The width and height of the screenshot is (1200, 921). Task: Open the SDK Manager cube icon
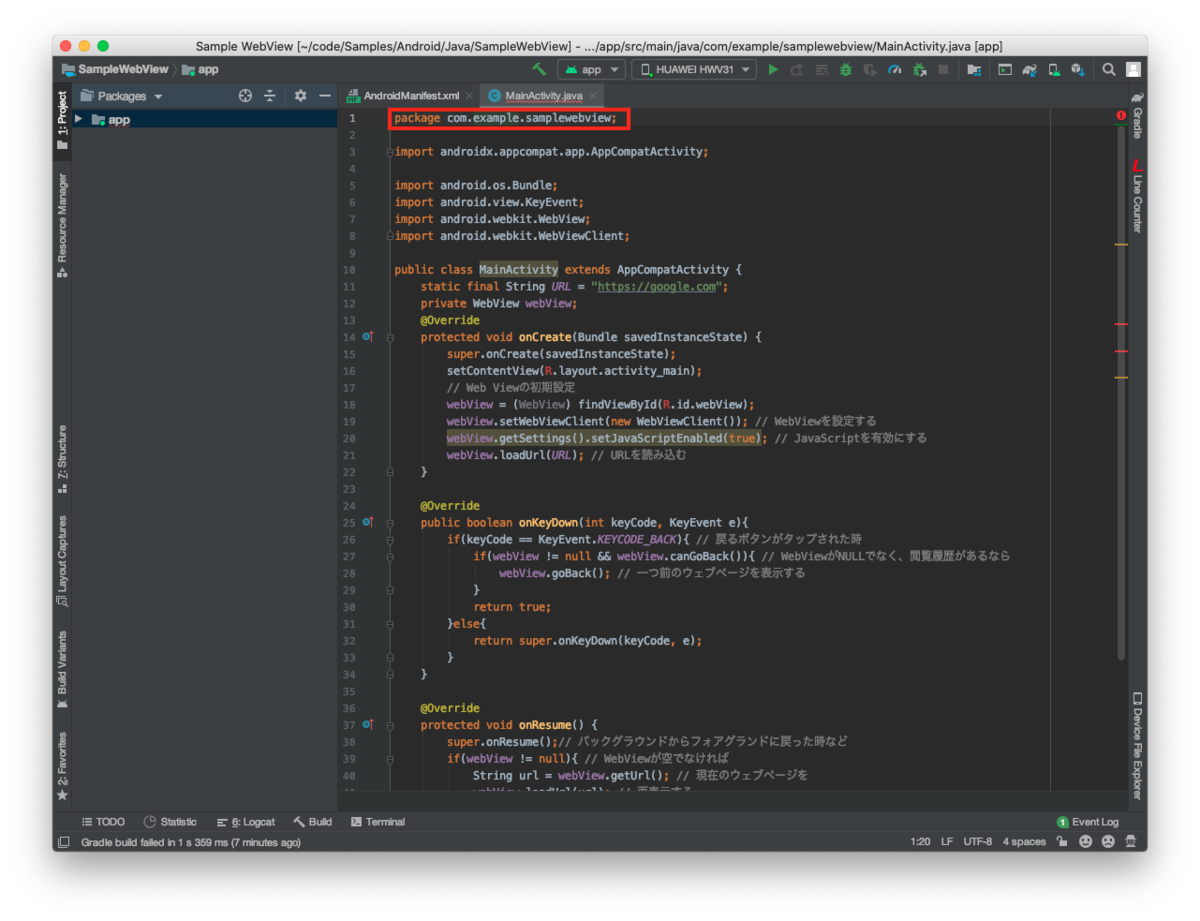pos(1078,69)
